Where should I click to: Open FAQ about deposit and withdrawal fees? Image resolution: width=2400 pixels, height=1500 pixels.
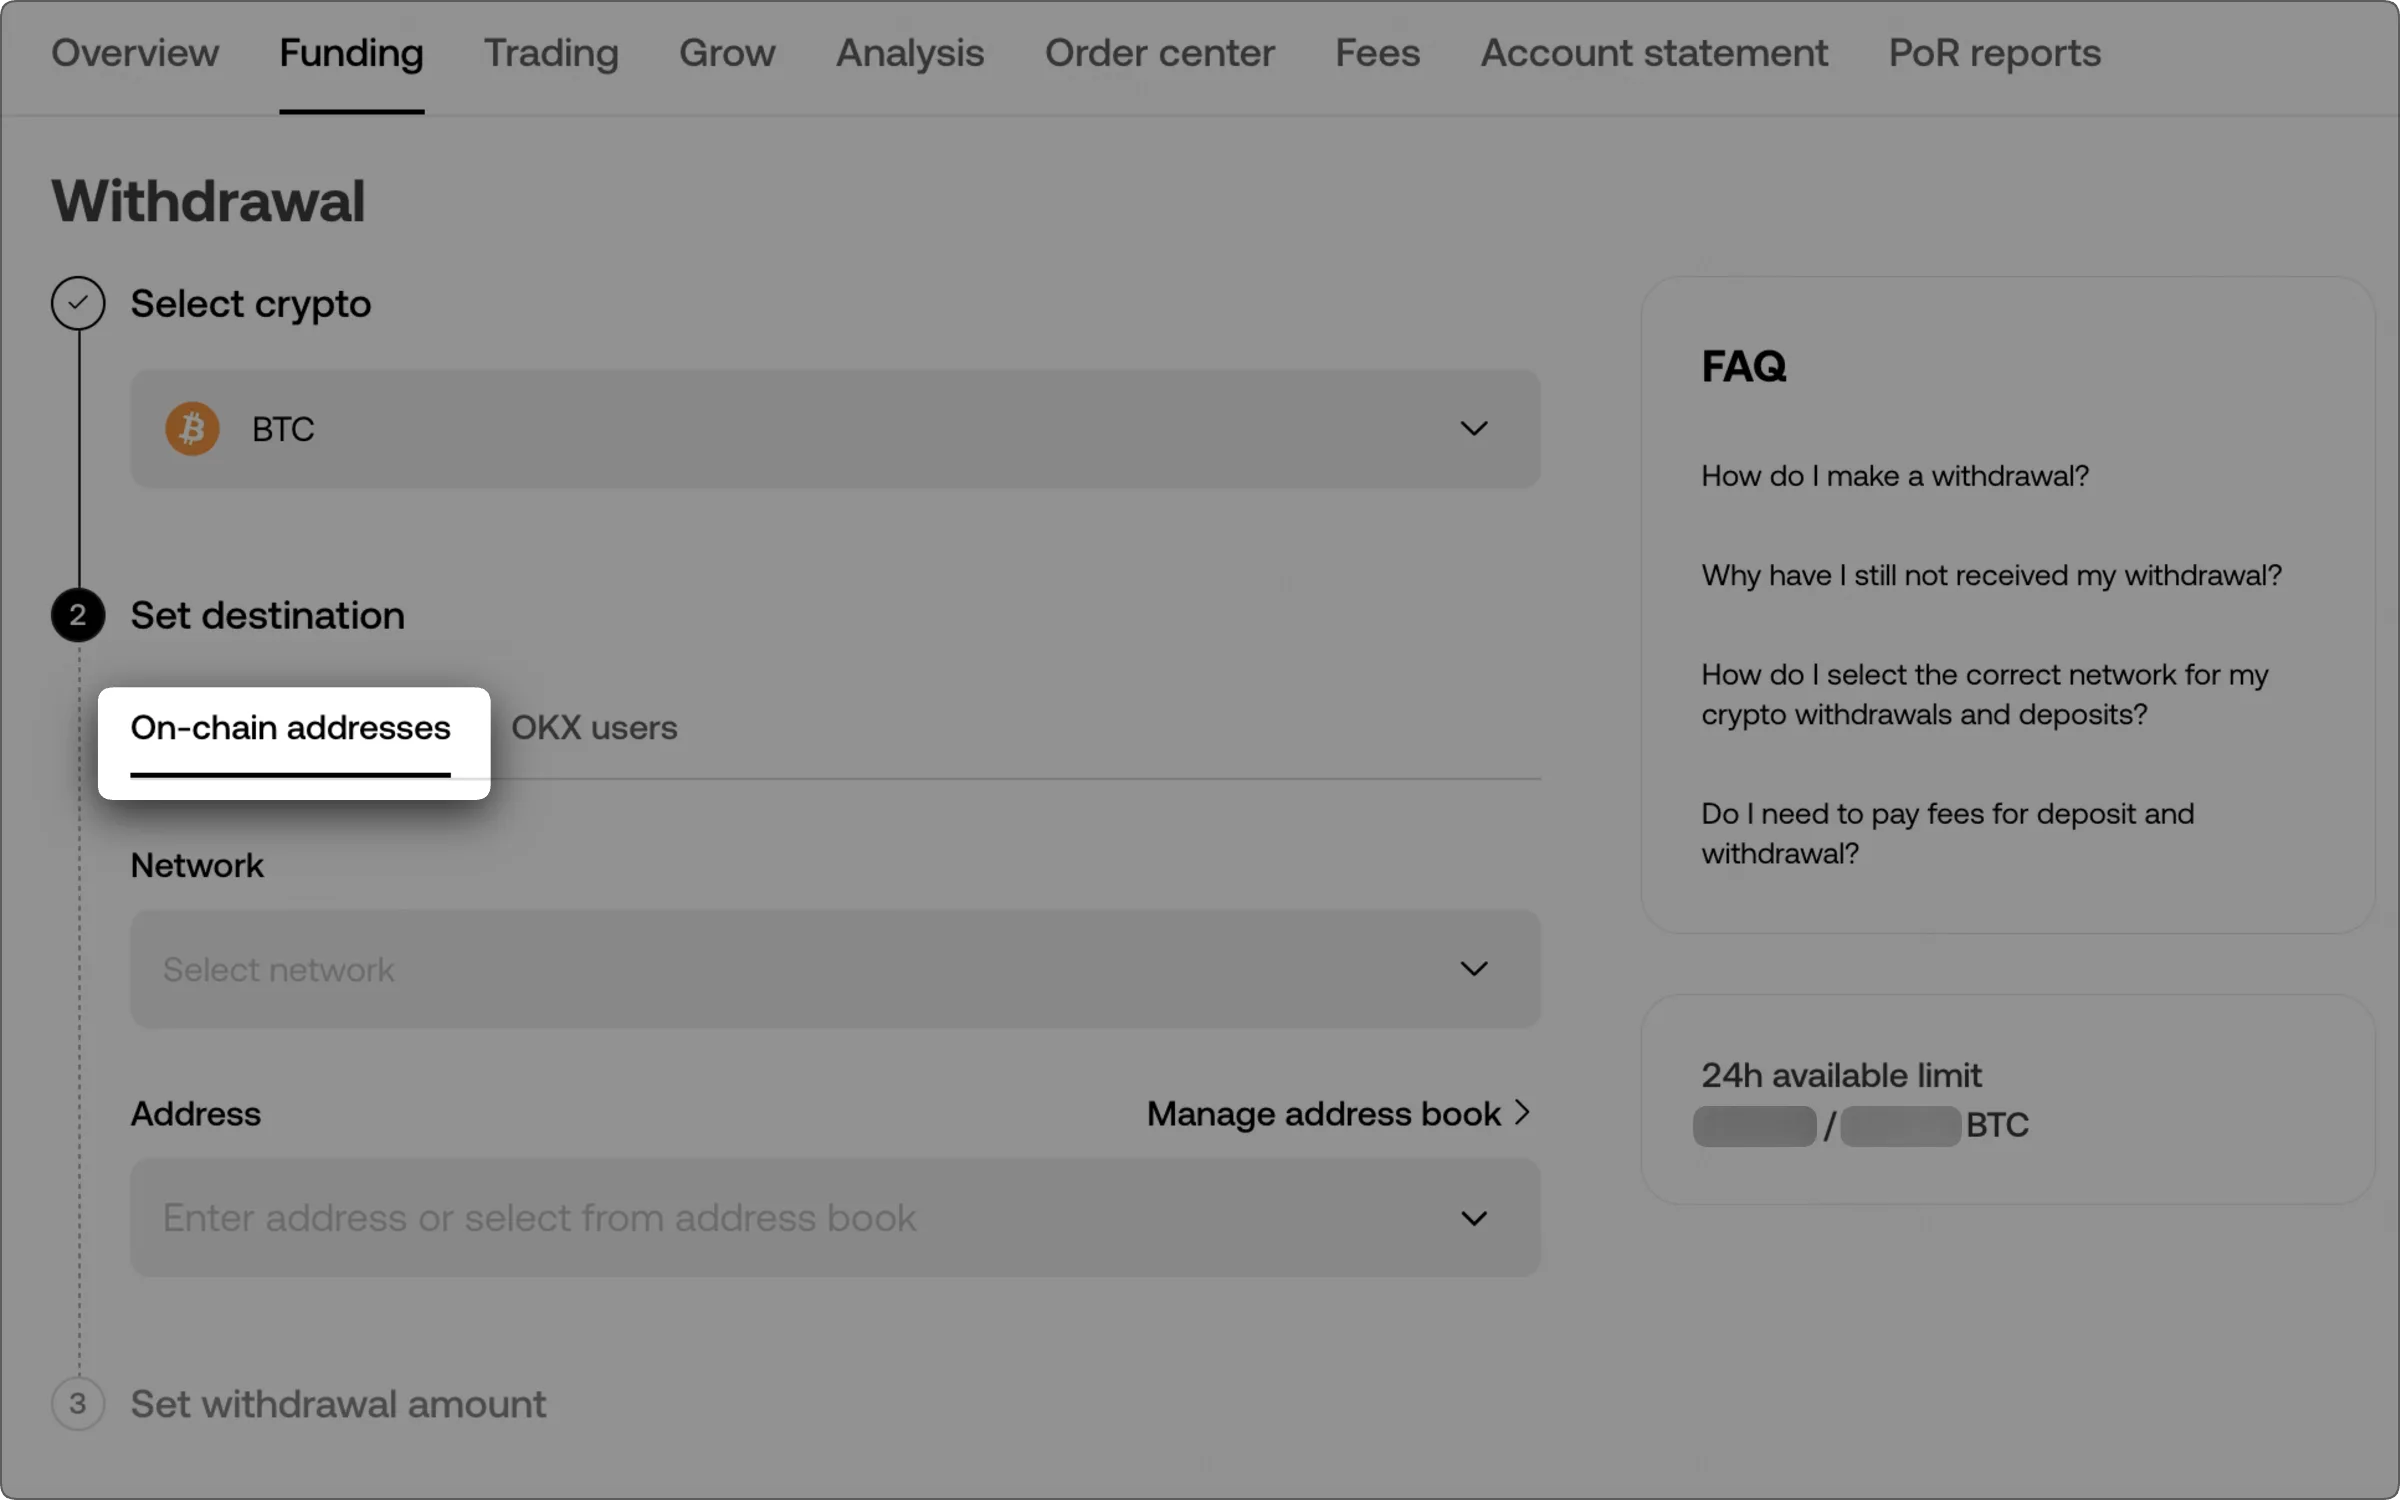[1947, 833]
